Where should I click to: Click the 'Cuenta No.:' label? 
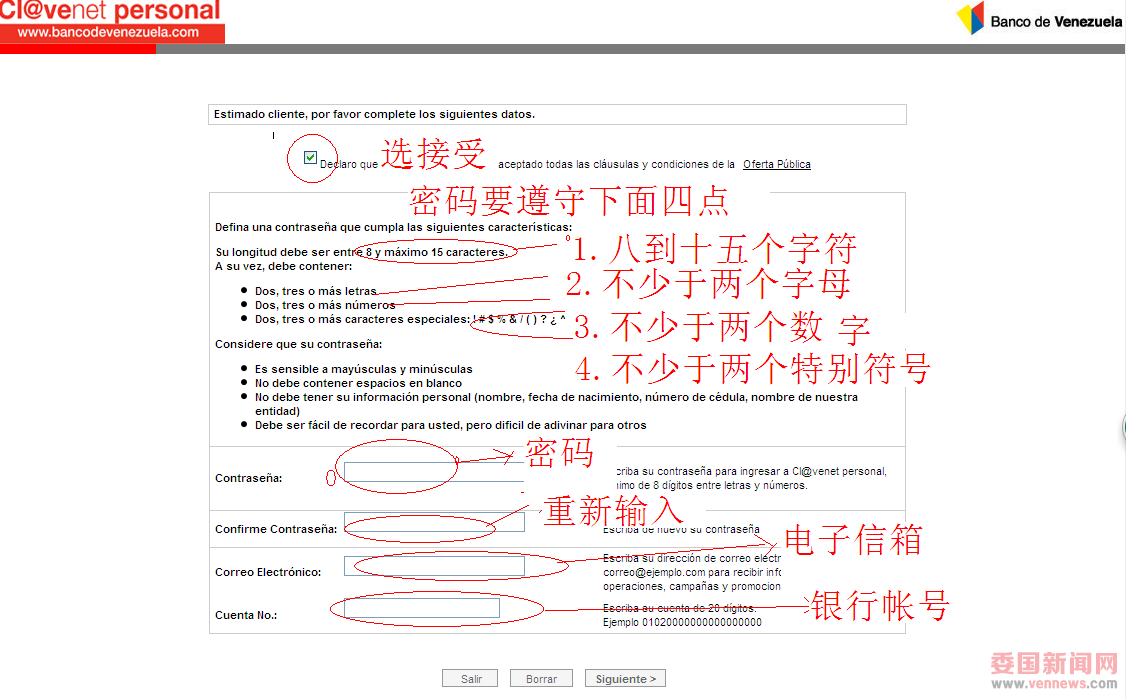pyautogui.click(x=246, y=616)
